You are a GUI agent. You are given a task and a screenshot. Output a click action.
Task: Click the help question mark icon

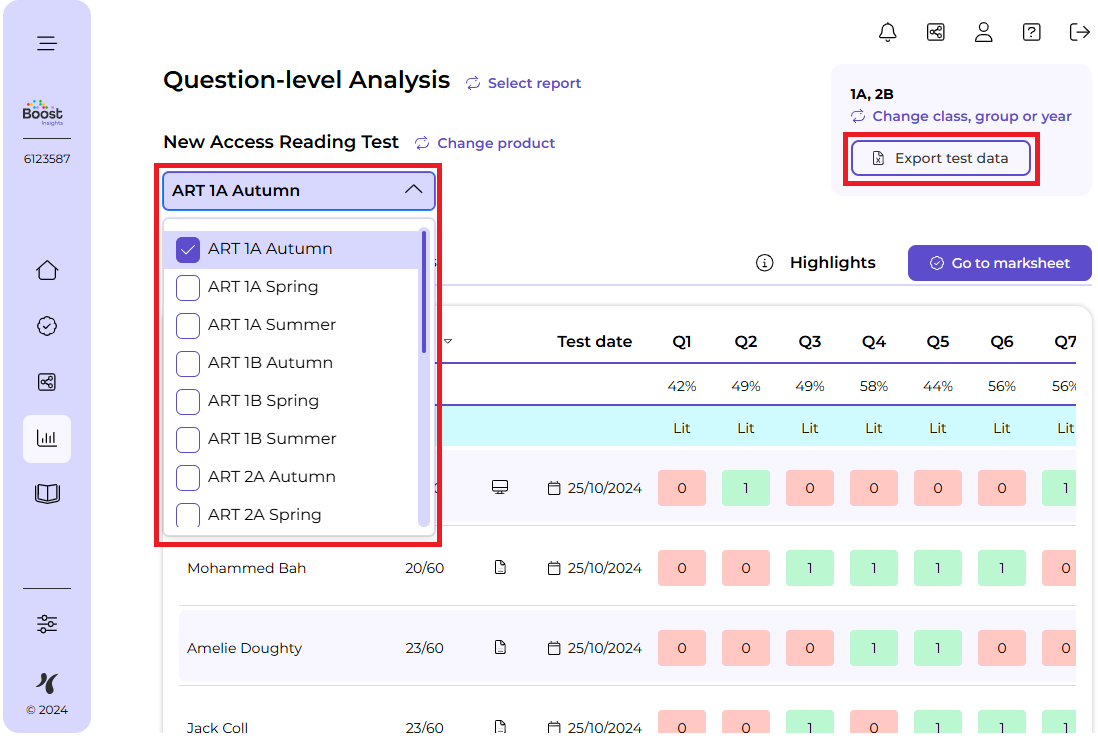click(x=1031, y=32)
